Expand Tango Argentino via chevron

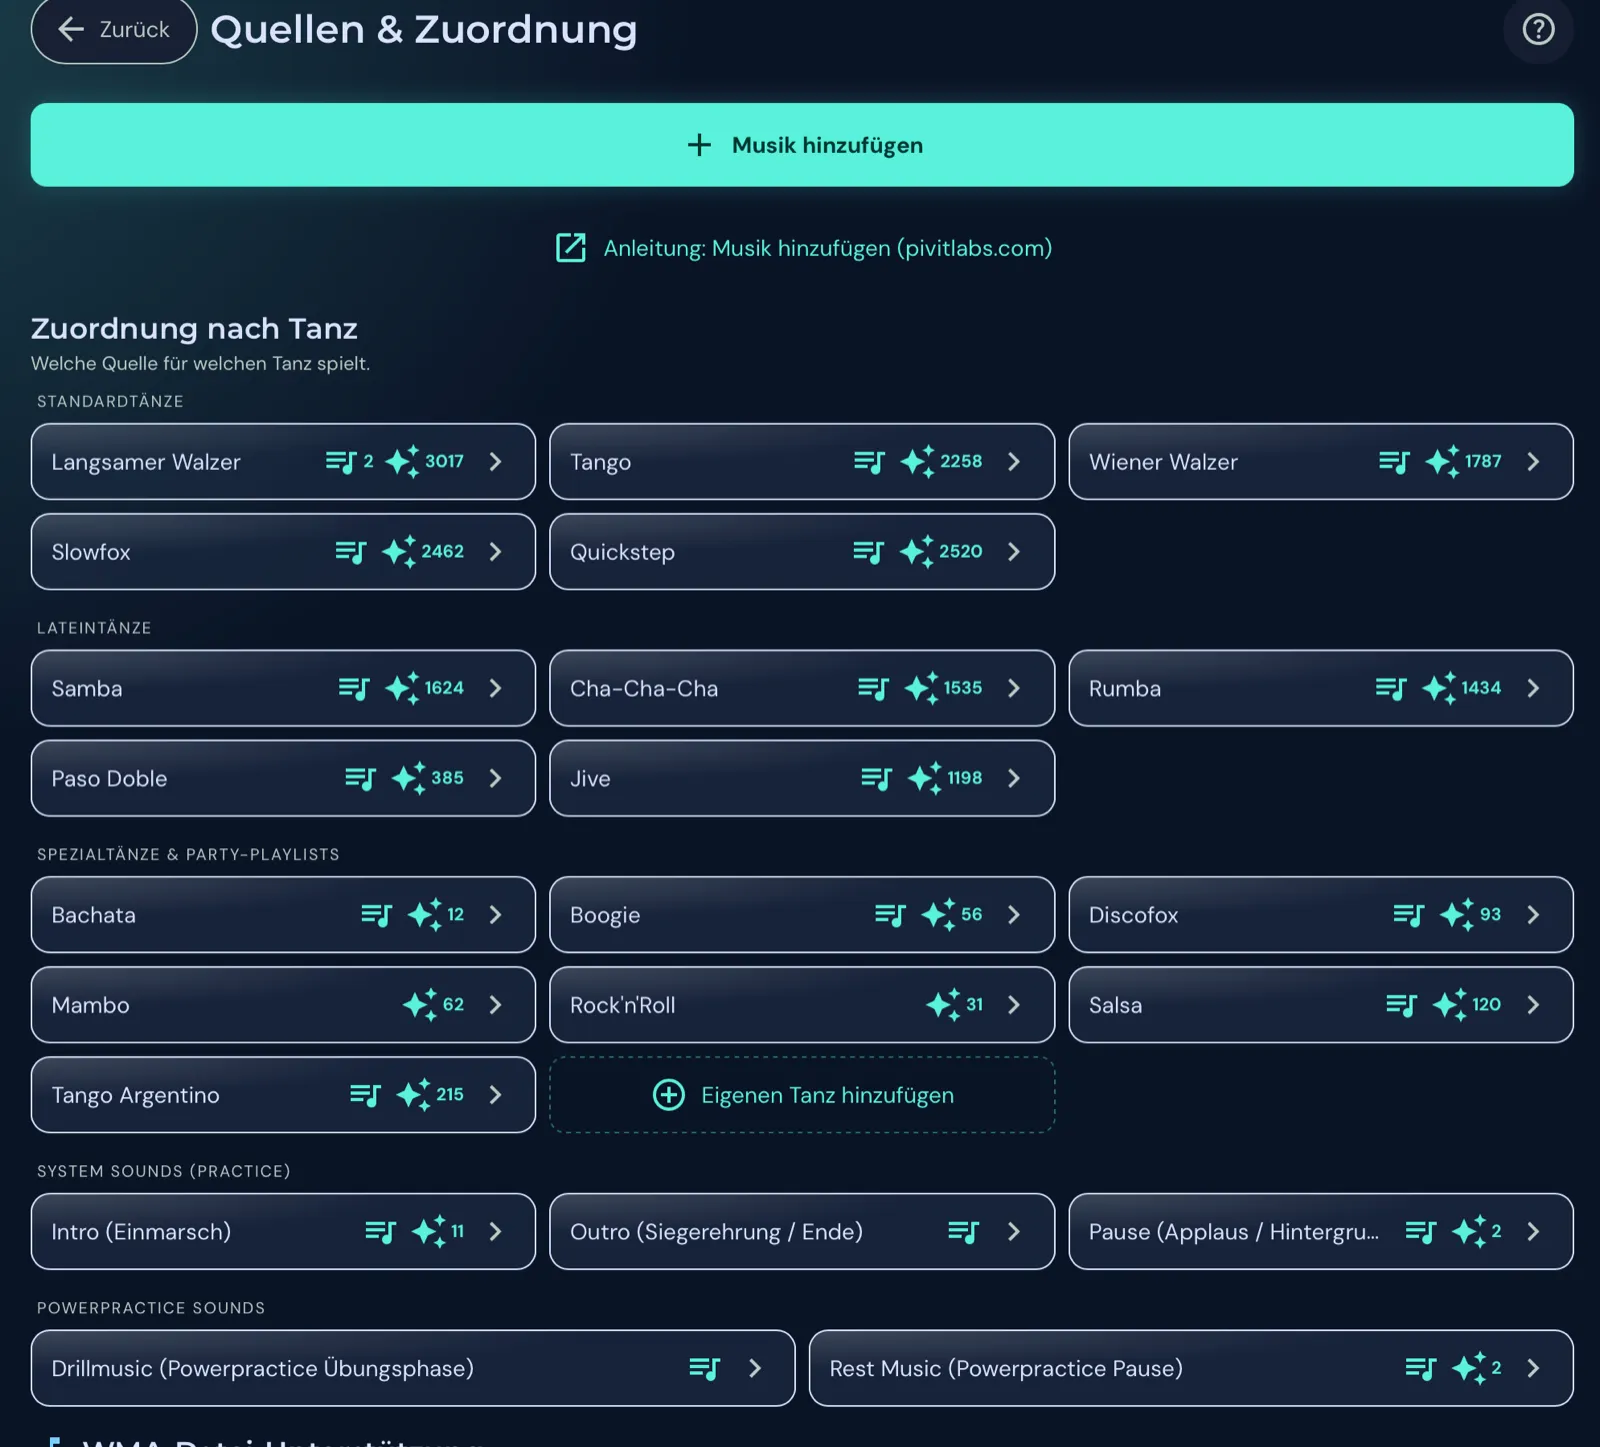click(495, 1095)
